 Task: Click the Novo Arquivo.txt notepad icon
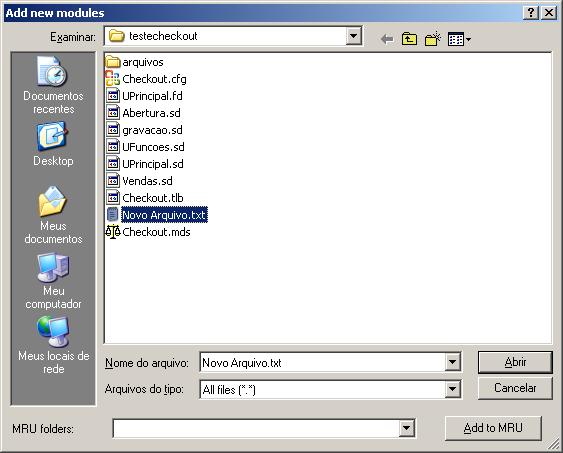pos(113,215)
